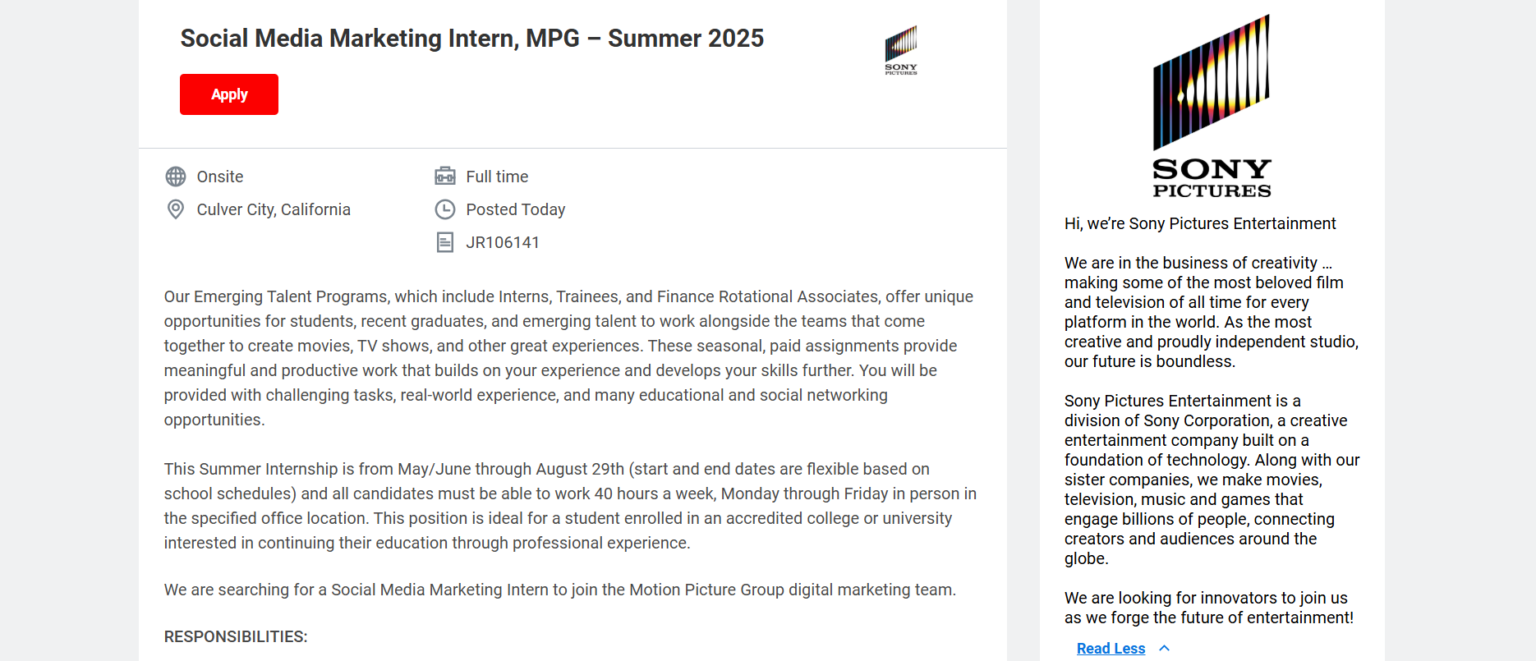Select the Social Media Marketing Intern title

point(471,38)
